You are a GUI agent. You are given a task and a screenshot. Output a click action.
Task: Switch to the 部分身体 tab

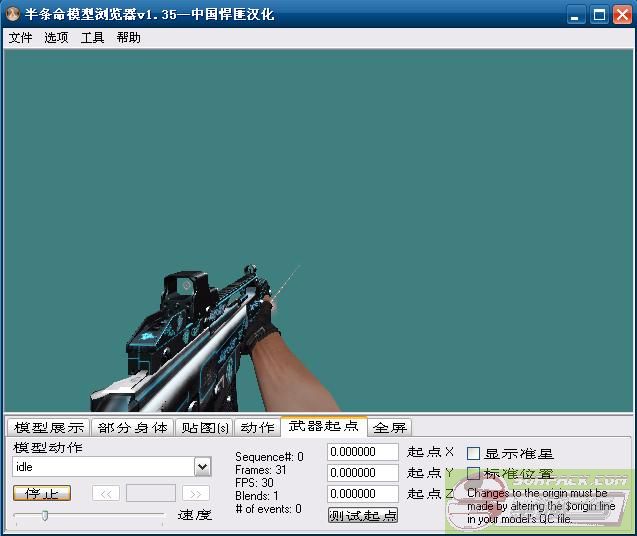coord(133,428)
